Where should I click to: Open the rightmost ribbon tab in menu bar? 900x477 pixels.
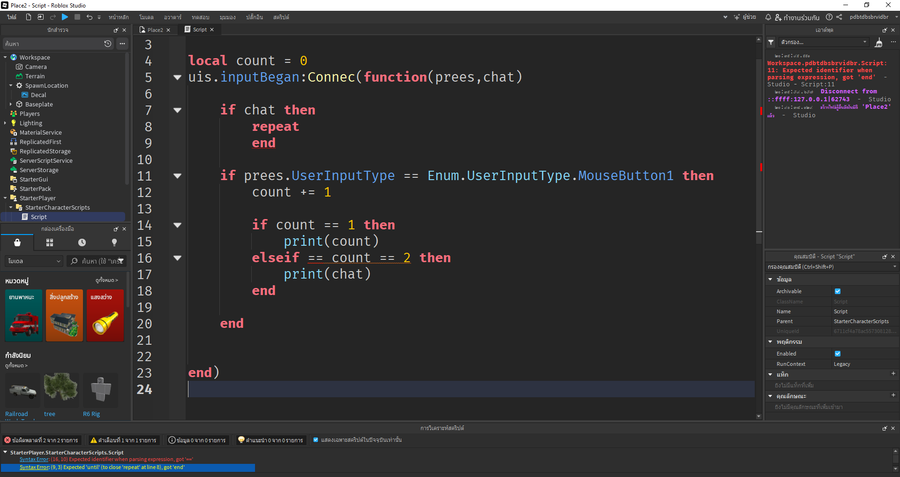tap(281, 17)
